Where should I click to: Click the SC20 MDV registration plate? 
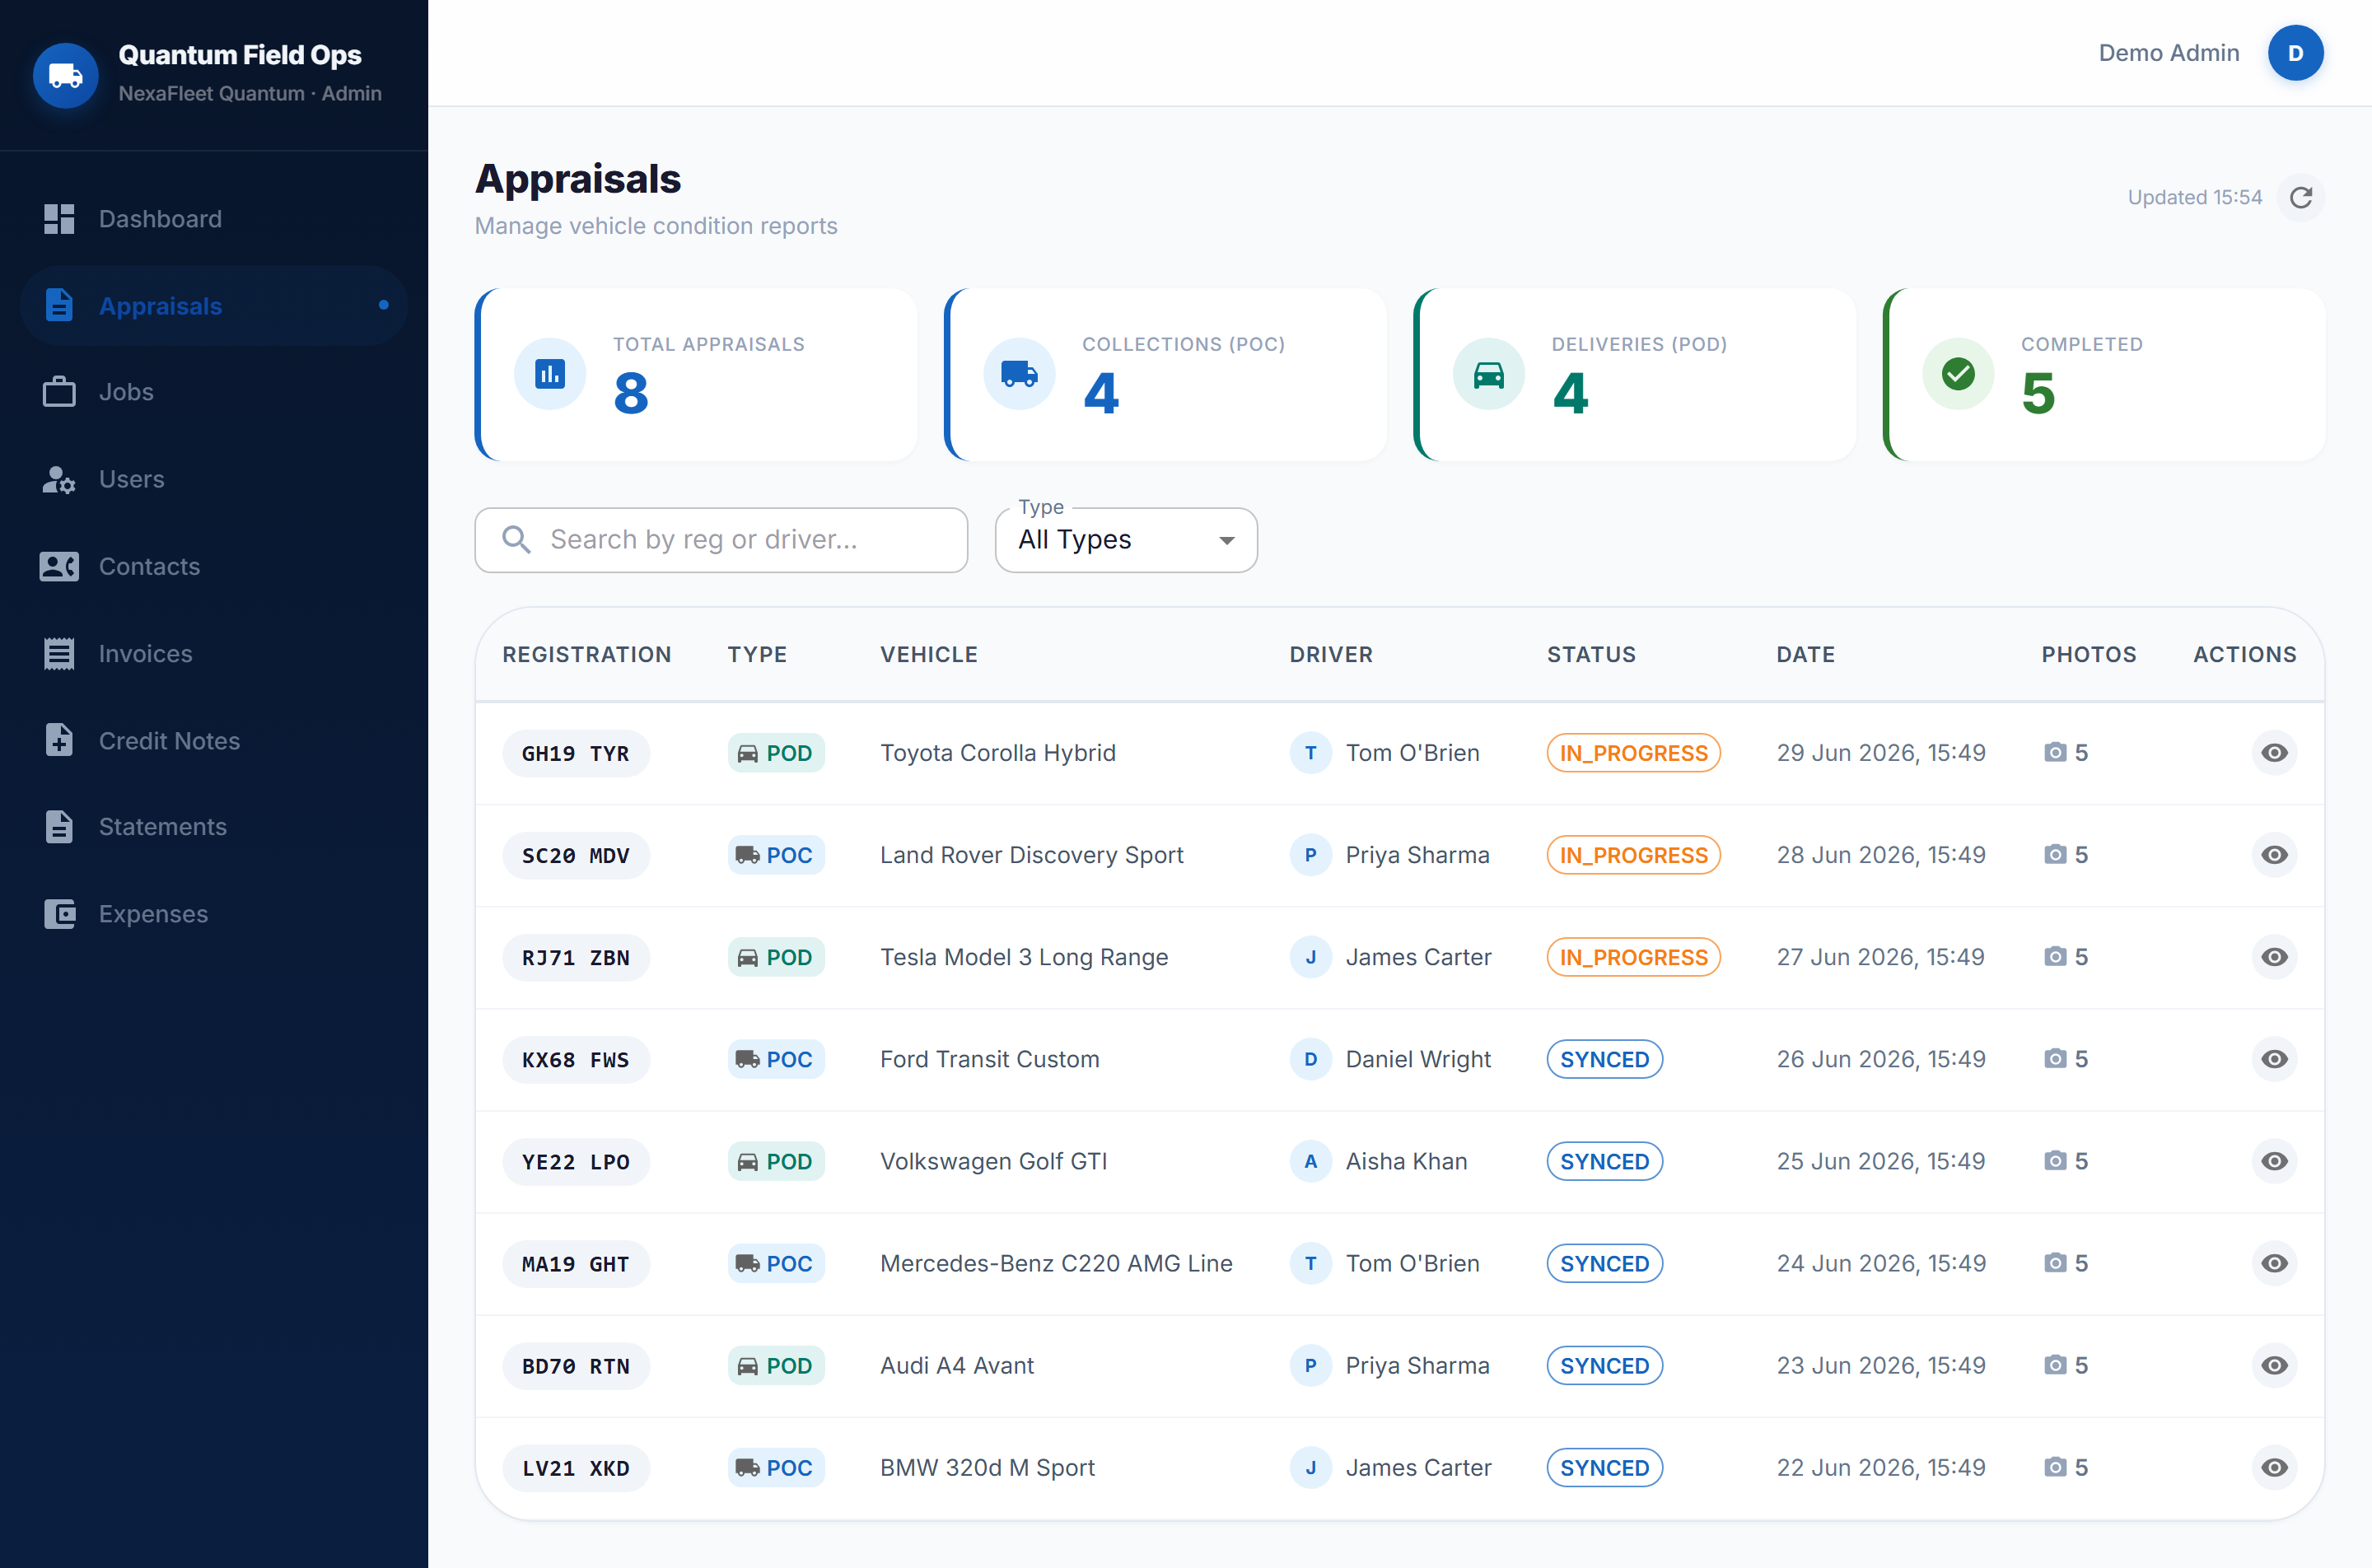pos(576,855)
